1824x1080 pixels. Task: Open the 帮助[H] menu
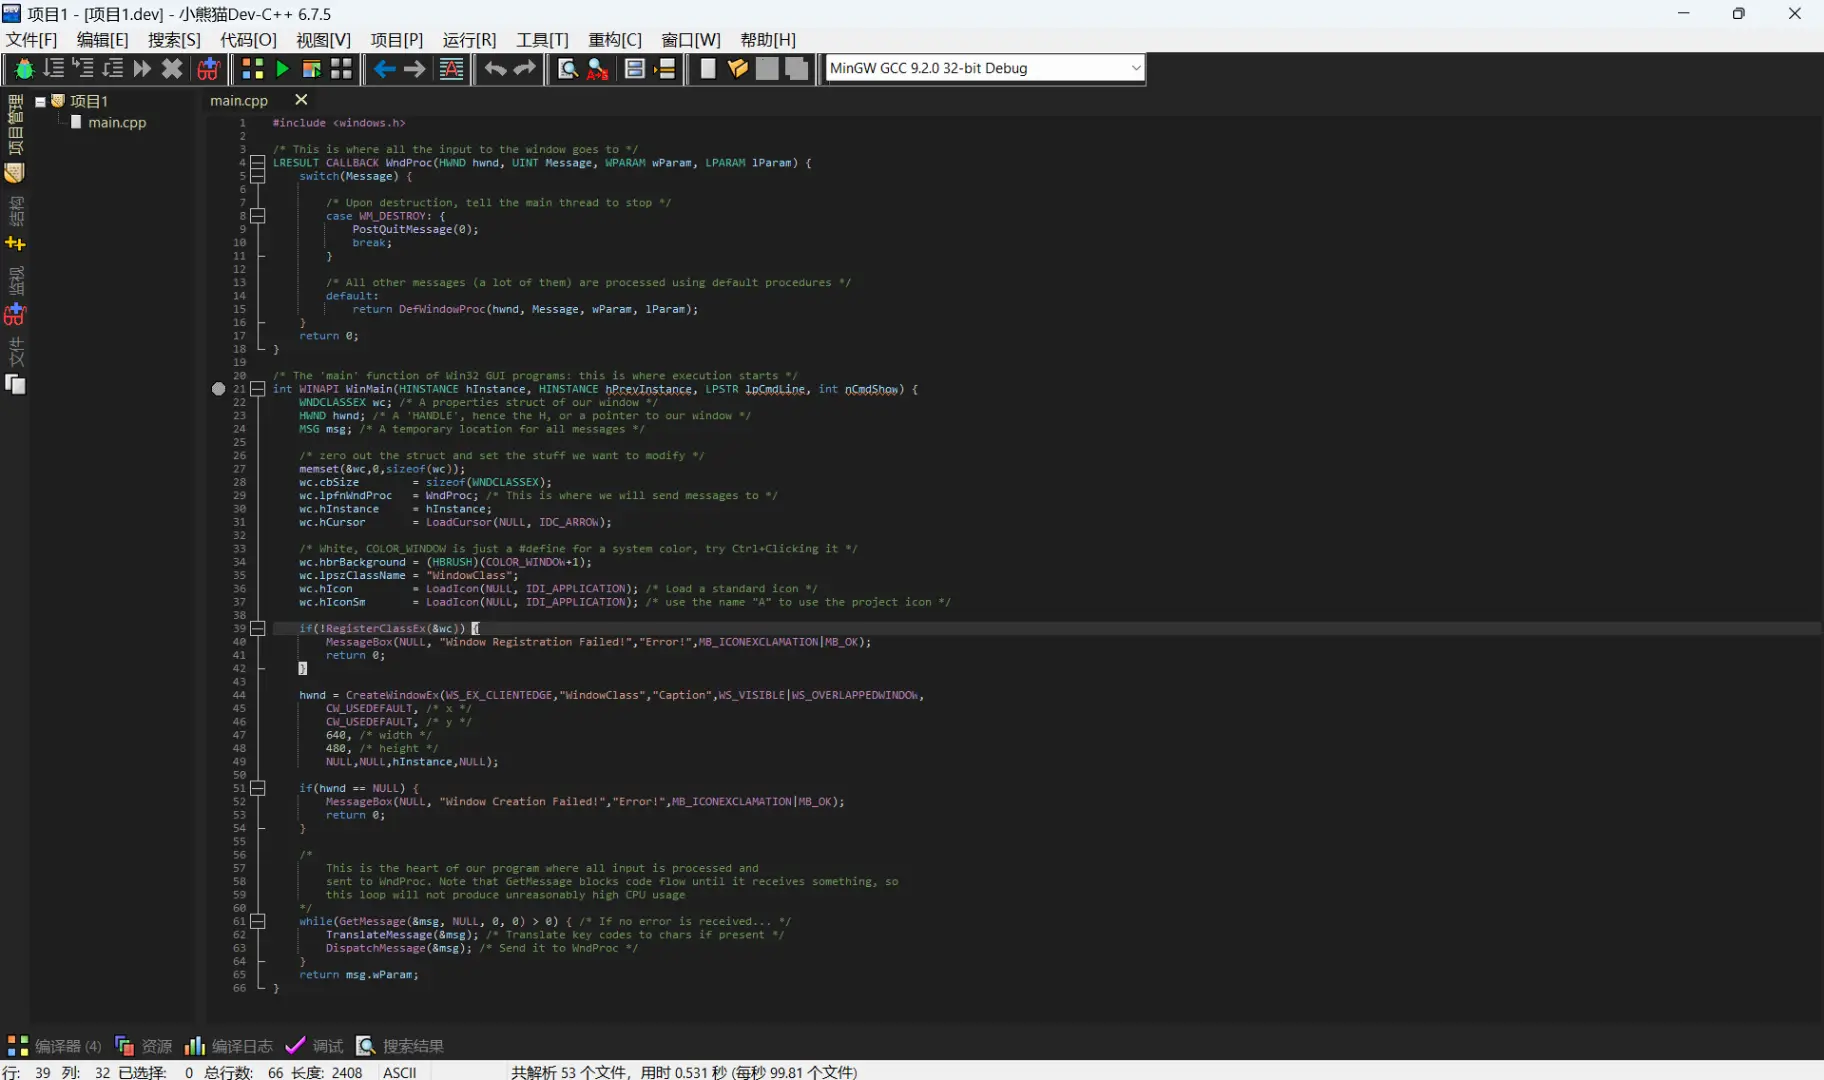[x=768, y=40]
